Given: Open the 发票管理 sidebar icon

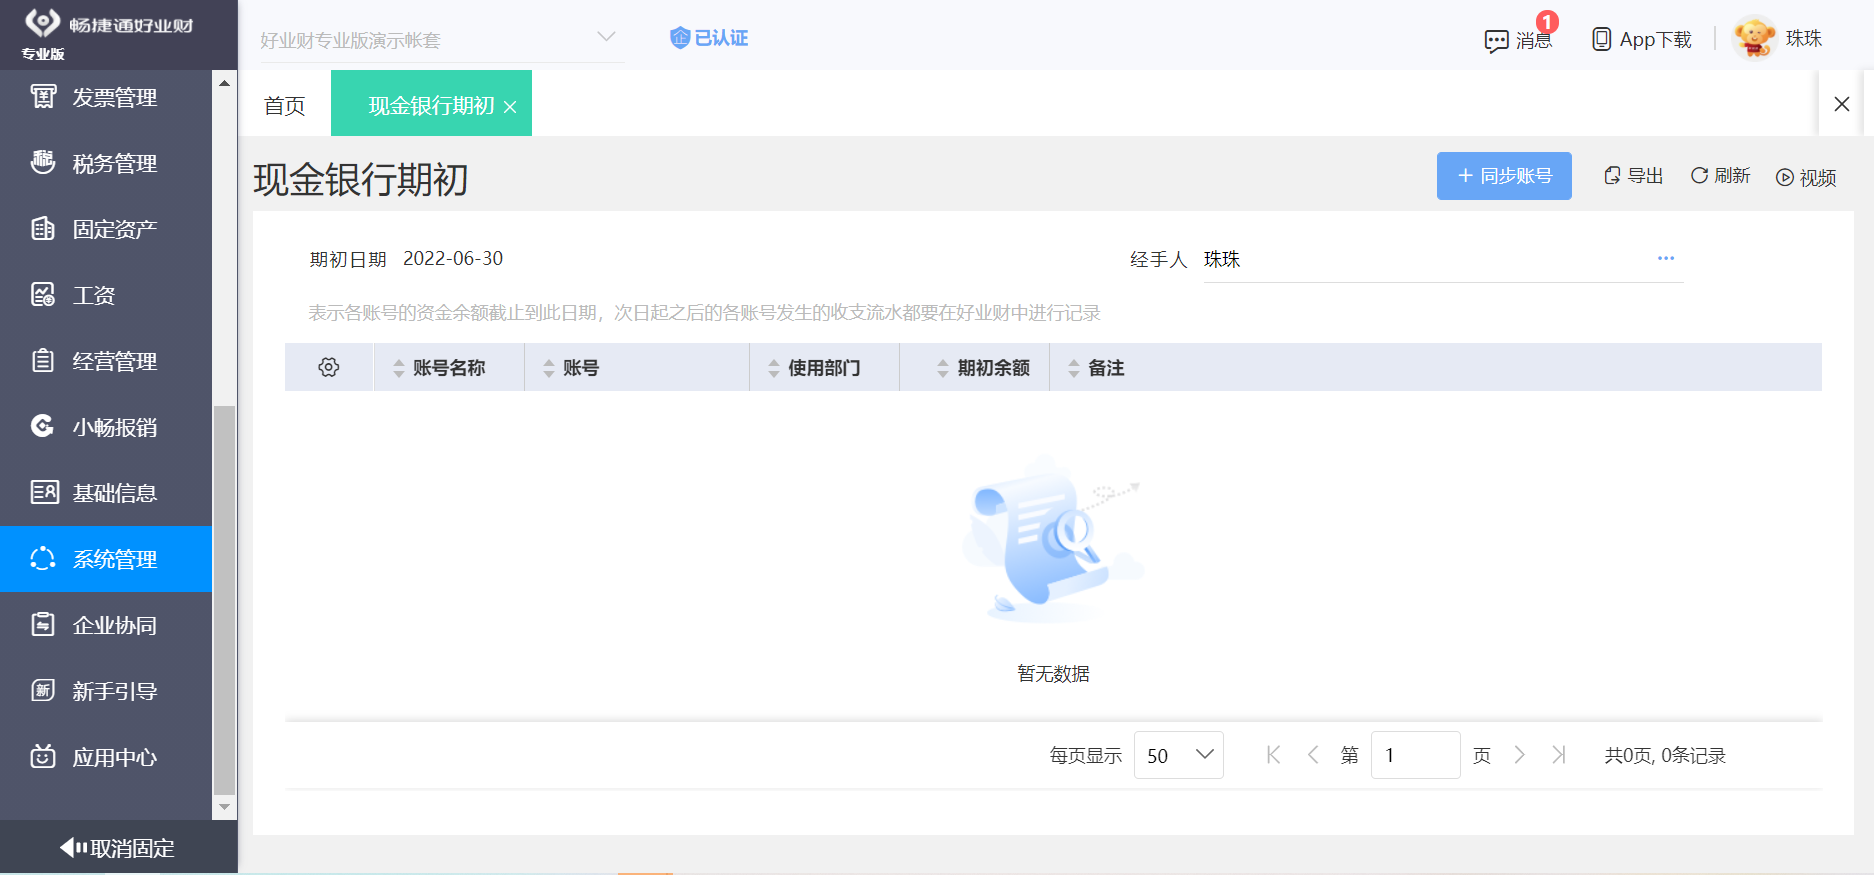Looking at the screenshot, I should tap(43, 97).
